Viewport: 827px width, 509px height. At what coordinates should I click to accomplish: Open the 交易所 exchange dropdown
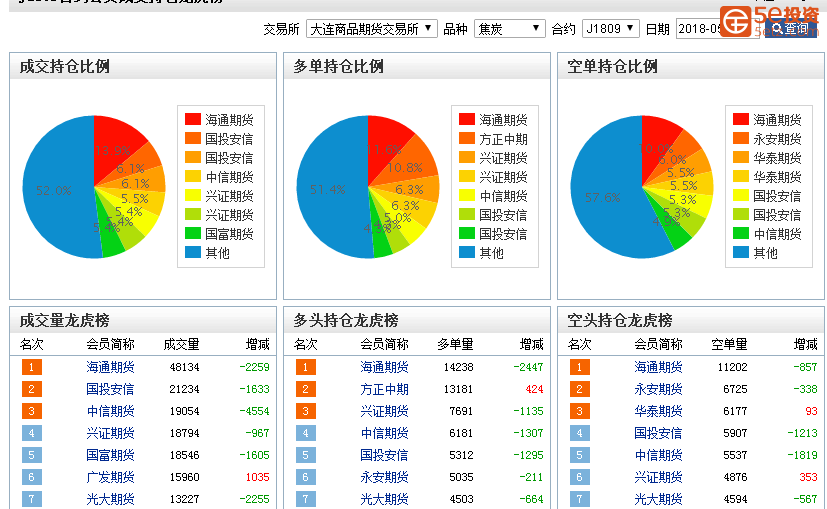click(371, 28)
